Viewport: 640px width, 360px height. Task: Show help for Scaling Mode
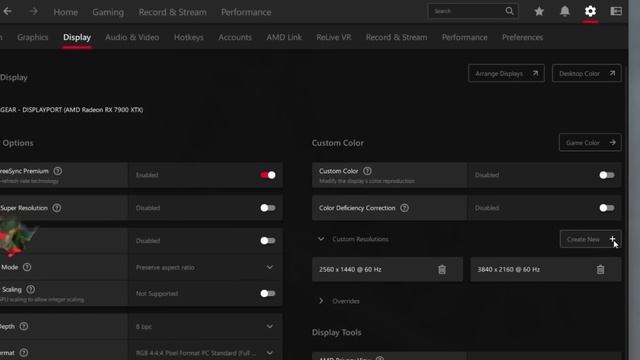click(x=27, y=267)
